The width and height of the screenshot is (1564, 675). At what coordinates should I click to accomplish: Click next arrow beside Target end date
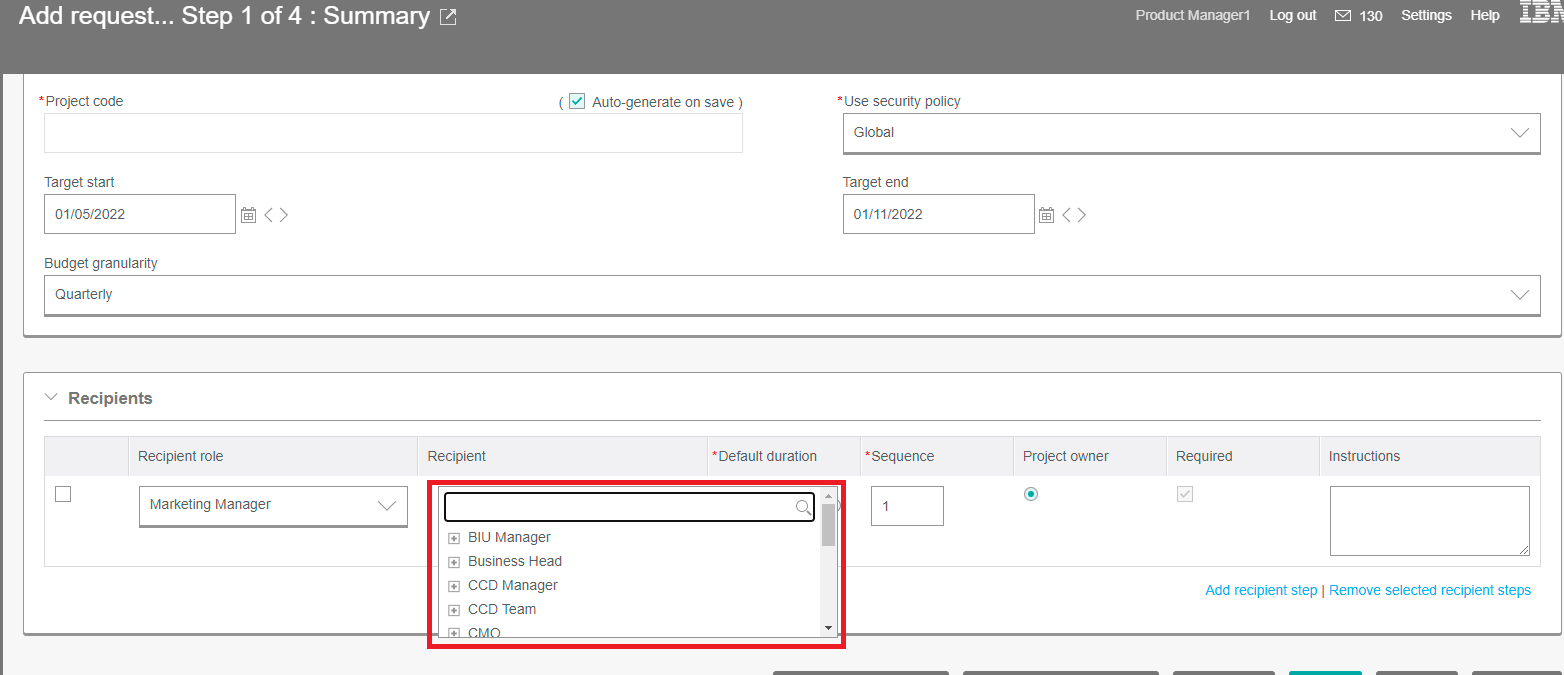[x=1082, y=215]
